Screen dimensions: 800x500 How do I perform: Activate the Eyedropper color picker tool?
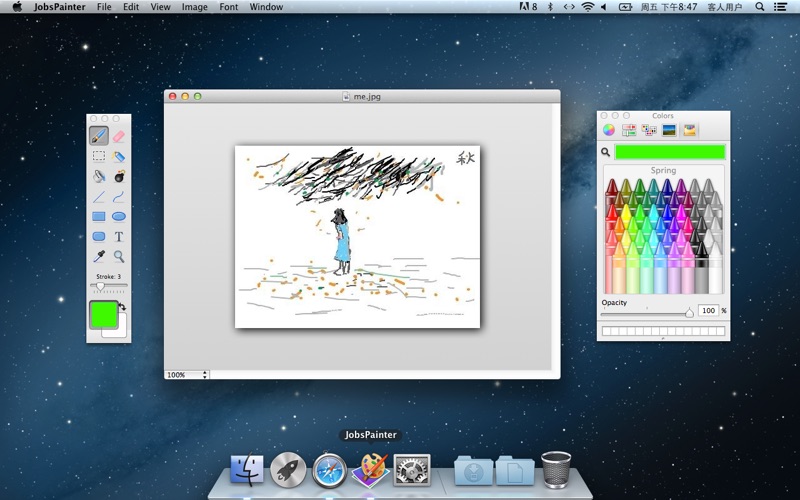tap(98, 256)
